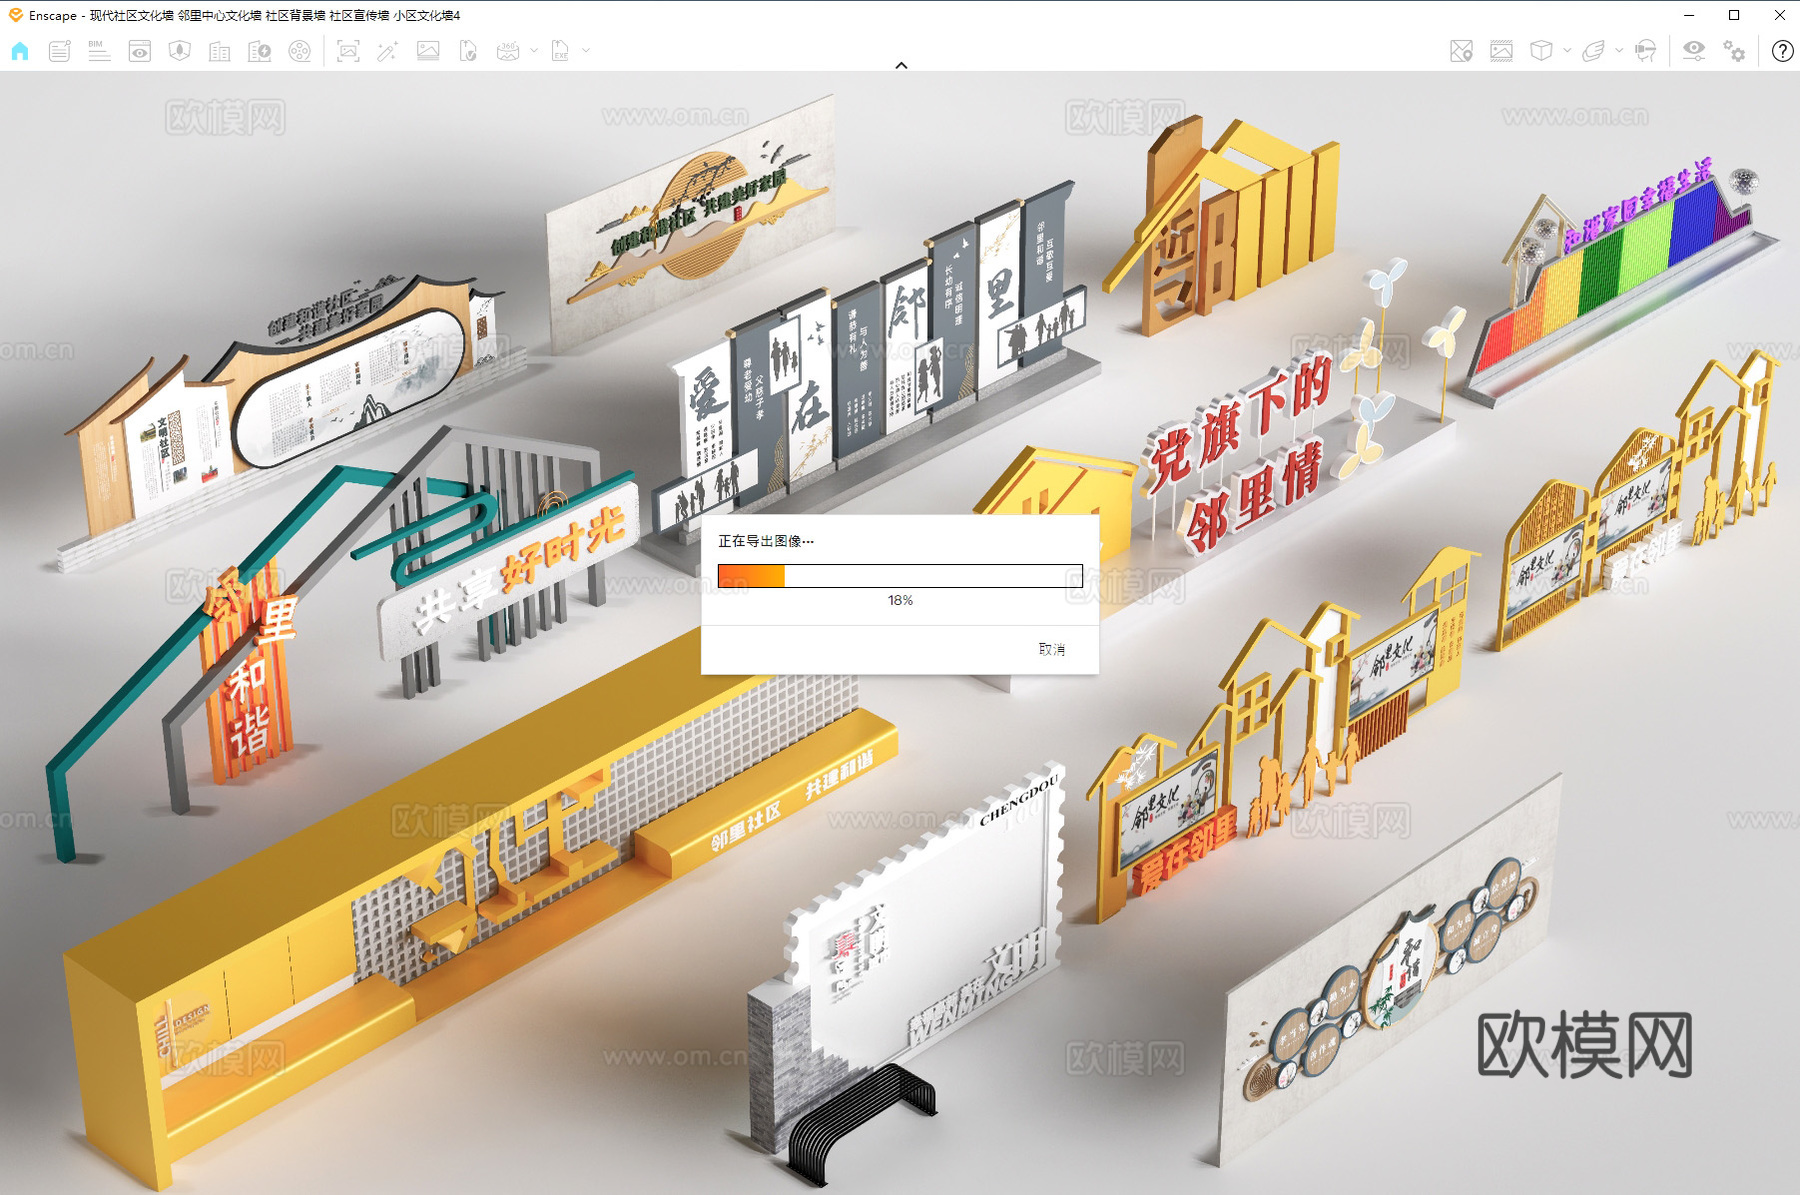Click the magic wand batch render icon
This screenshot has height=1195, width=1800.
(388, 51)
